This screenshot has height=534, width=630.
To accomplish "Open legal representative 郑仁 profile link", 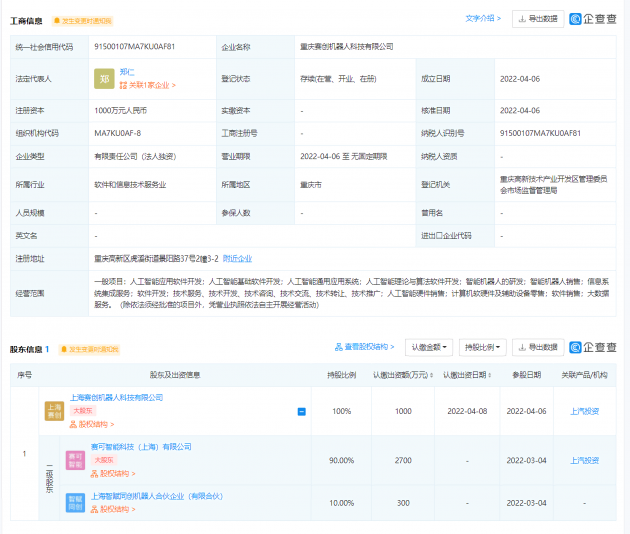I will 127,72.
